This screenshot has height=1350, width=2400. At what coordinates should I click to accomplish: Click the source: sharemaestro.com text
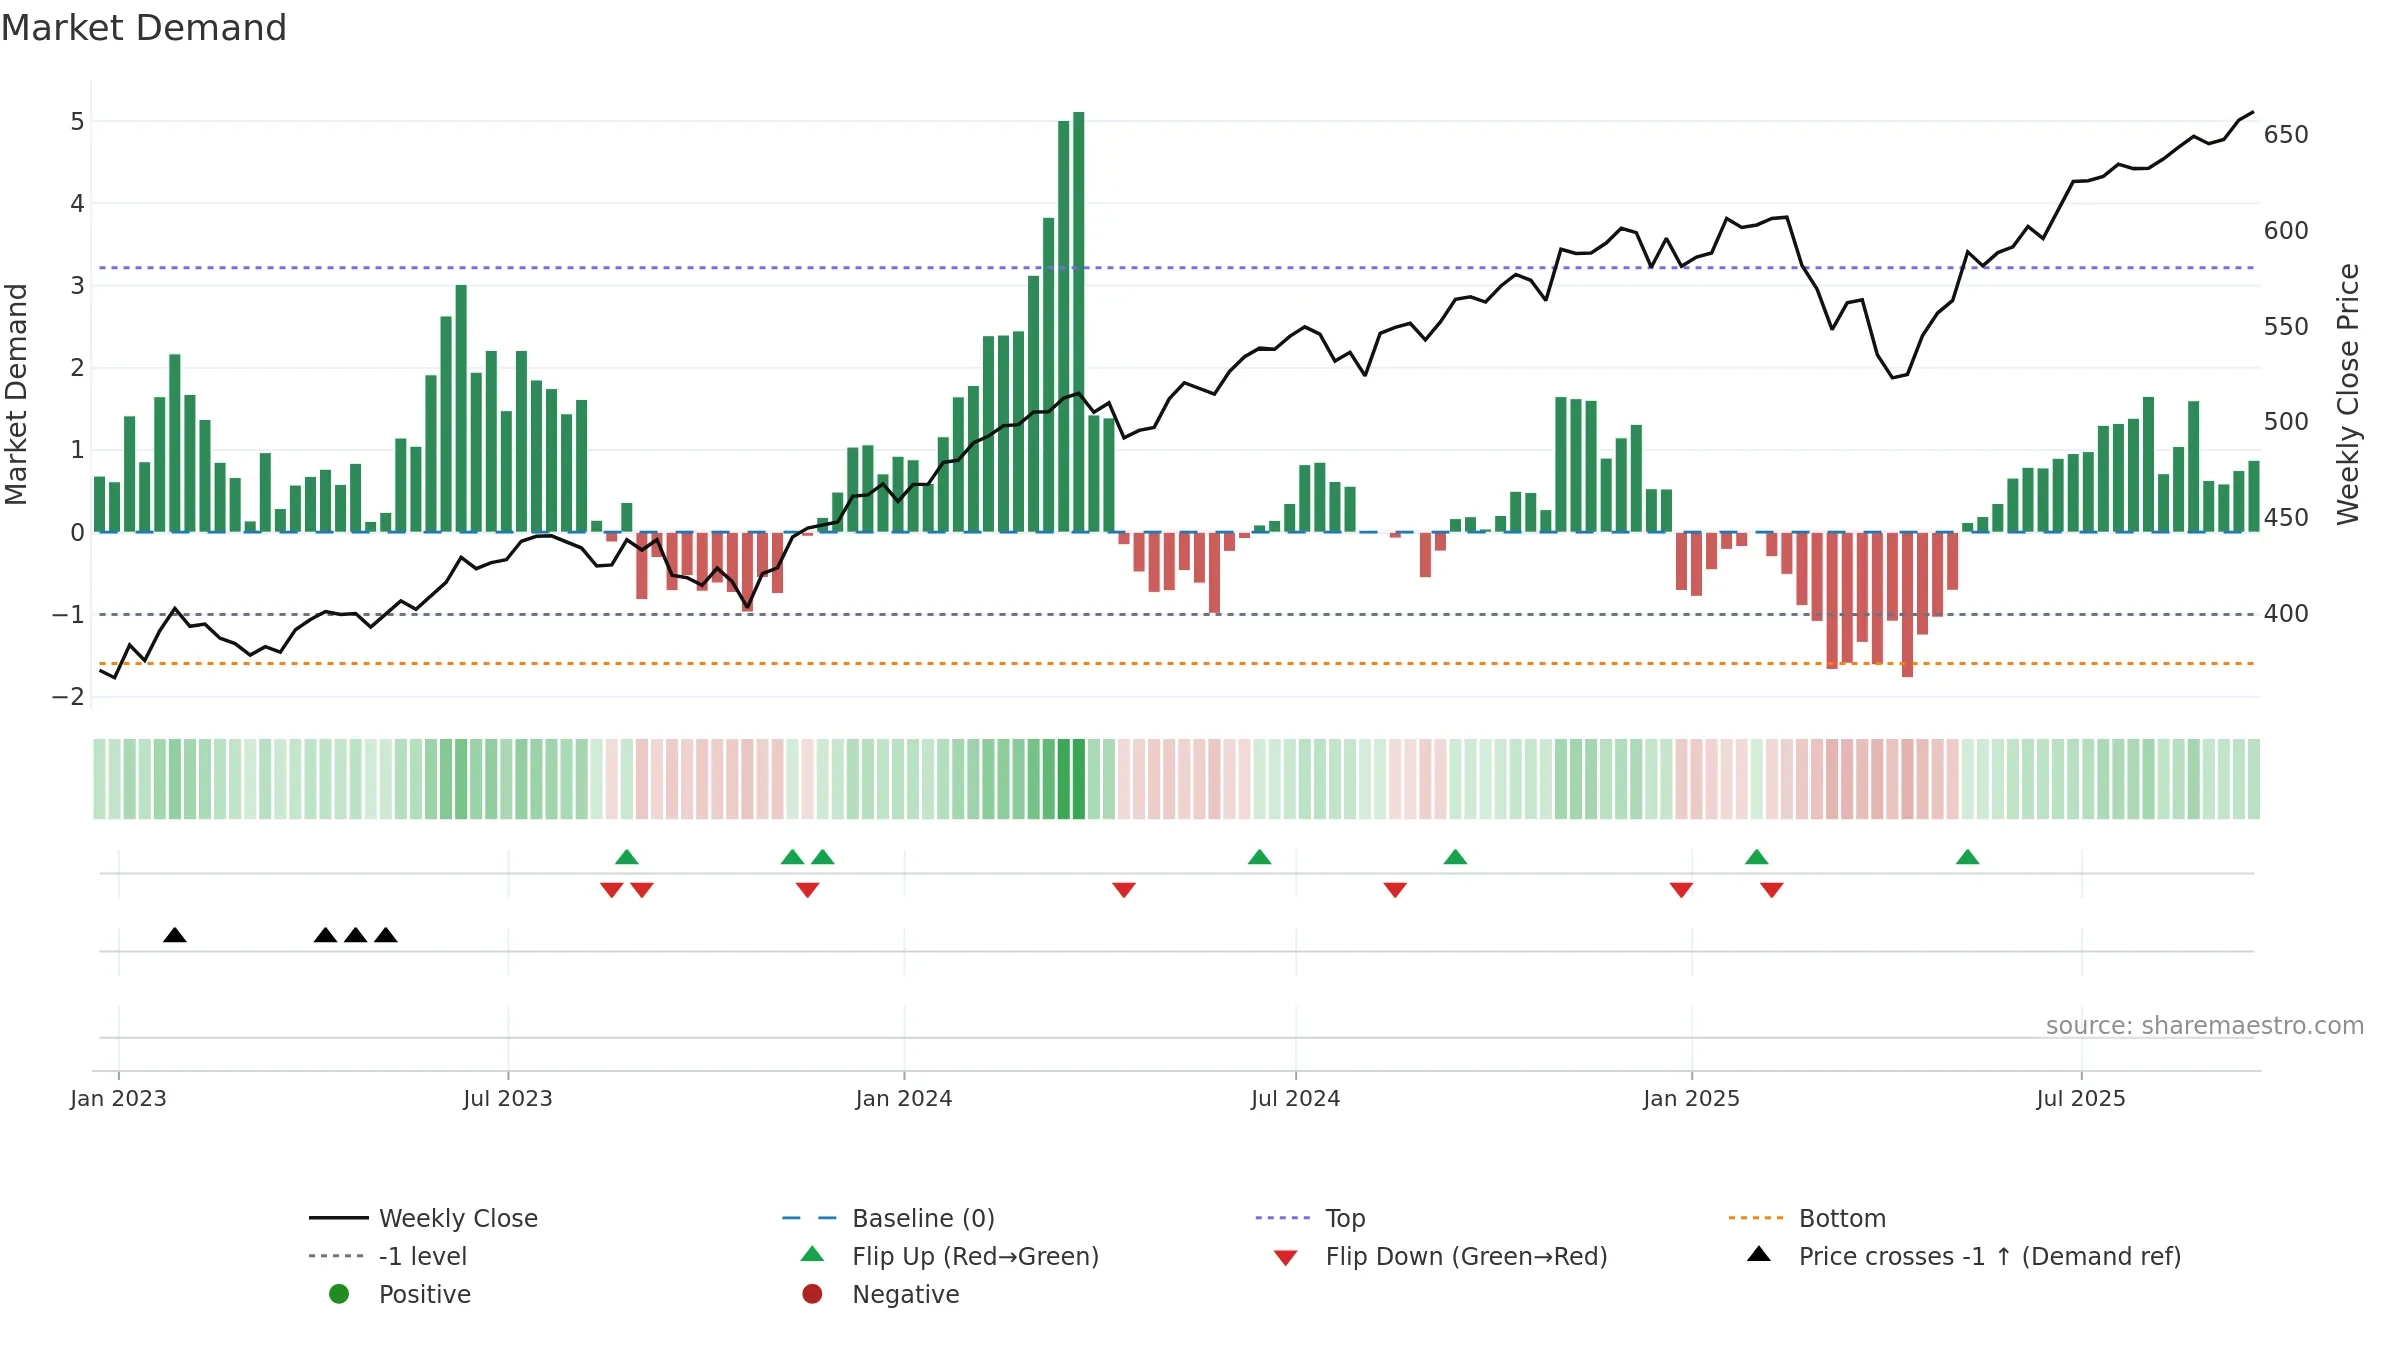tap(2205, 1026)
